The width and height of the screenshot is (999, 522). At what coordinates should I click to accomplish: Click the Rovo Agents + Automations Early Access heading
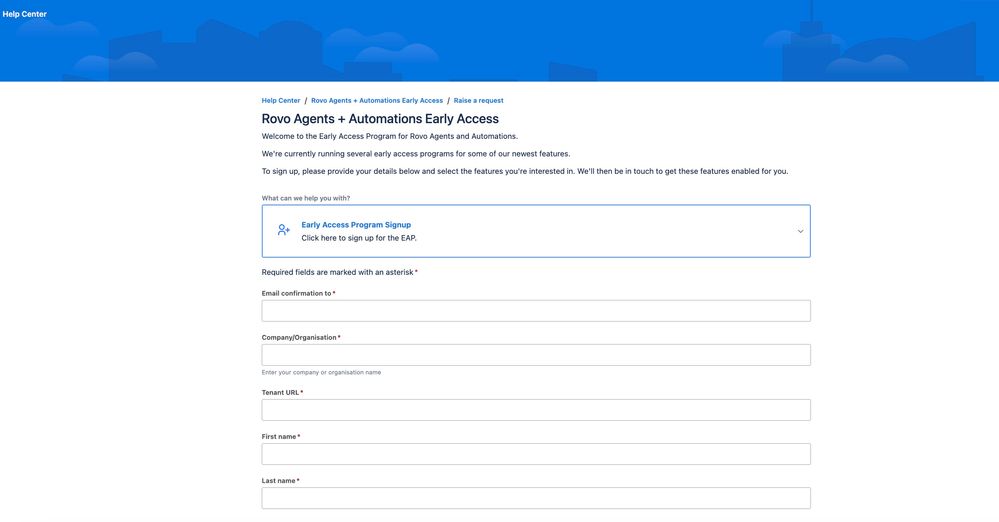pyautogui.click(x=380, y=119)
